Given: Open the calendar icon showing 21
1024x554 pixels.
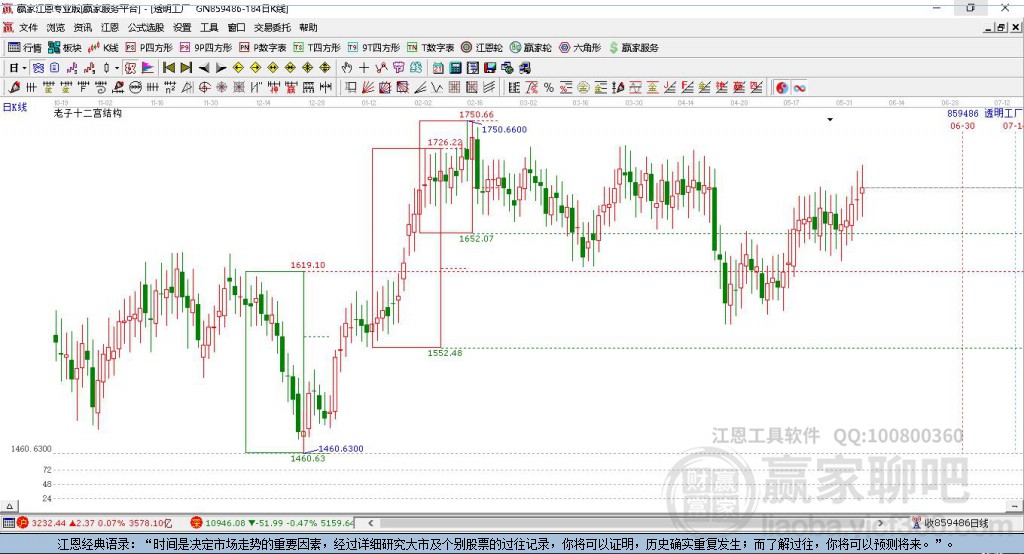Looking at the screenshot, I should coord(438,68).
